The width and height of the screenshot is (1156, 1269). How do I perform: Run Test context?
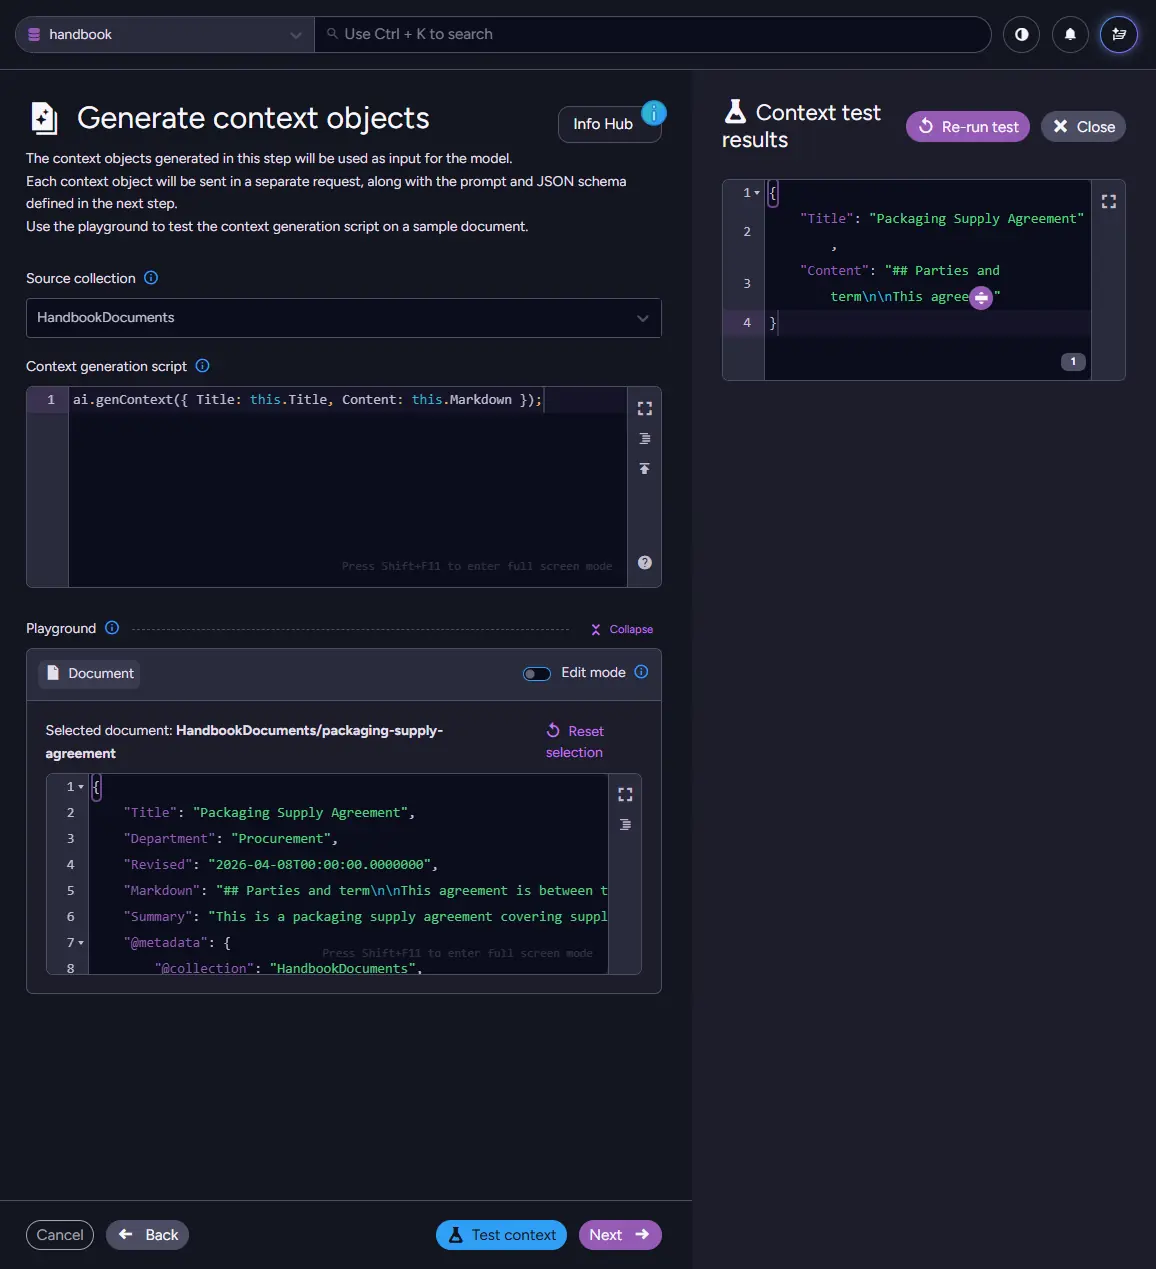(502, 1235)
